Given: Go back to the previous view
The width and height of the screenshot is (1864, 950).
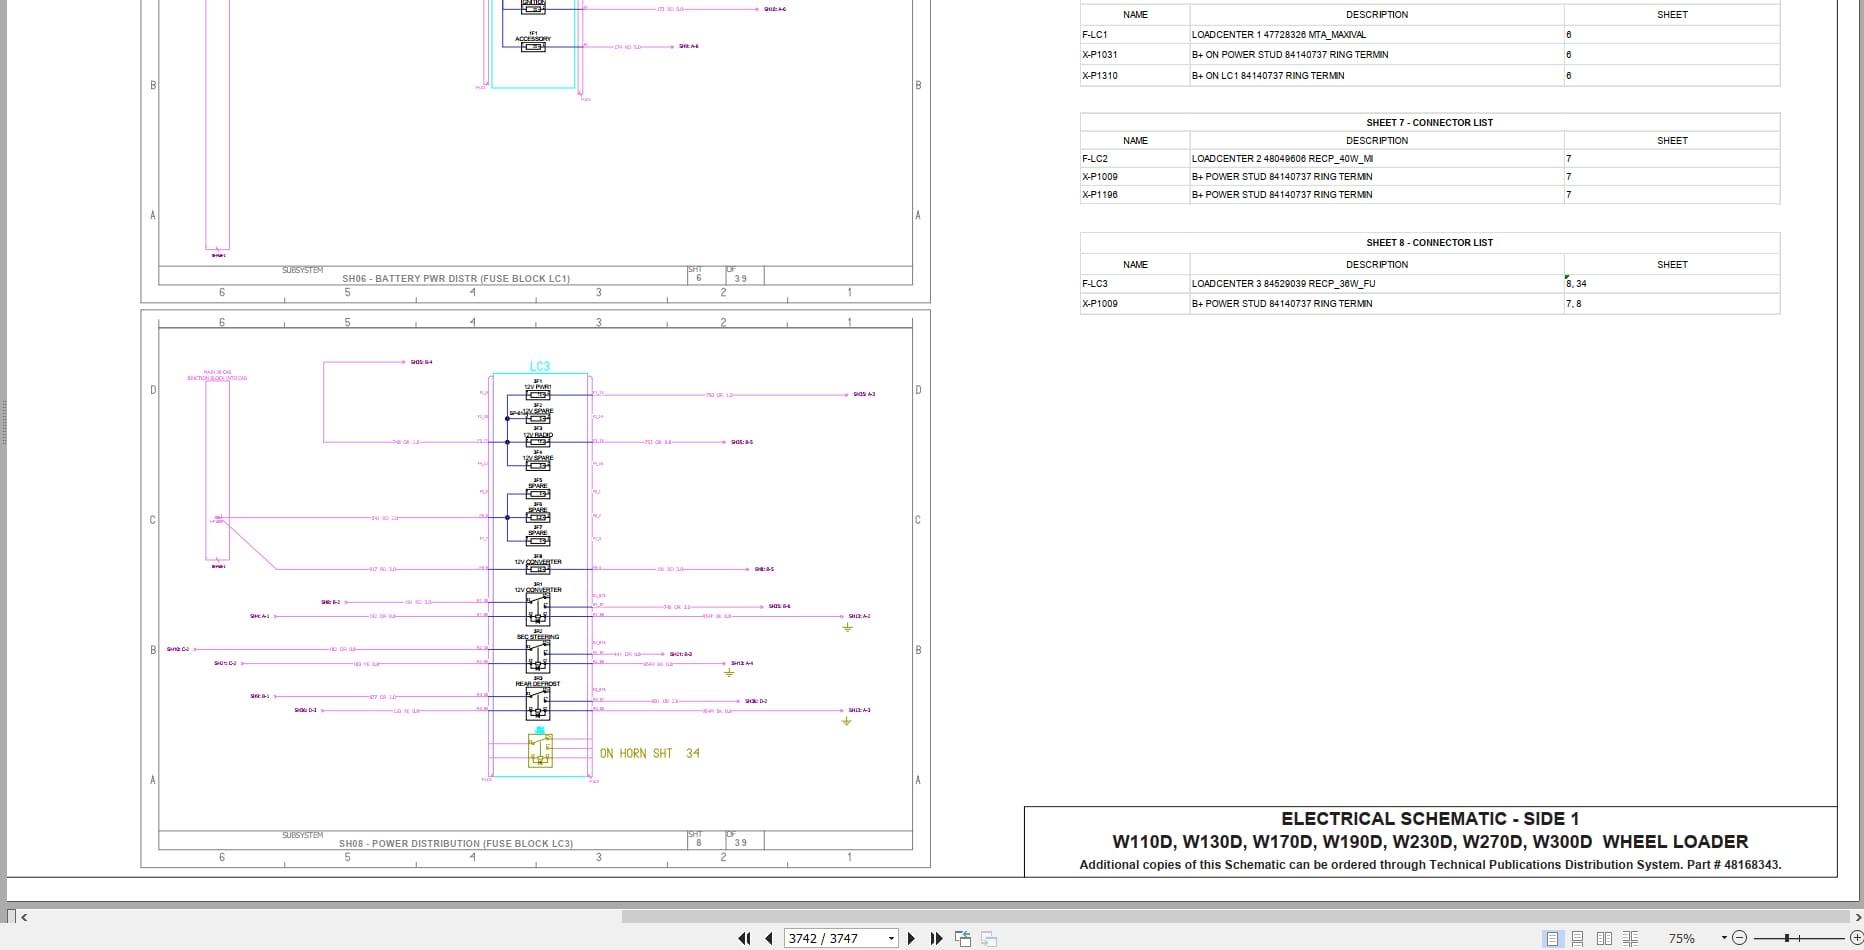Looking at the screenshot, I should pos(963,938).
